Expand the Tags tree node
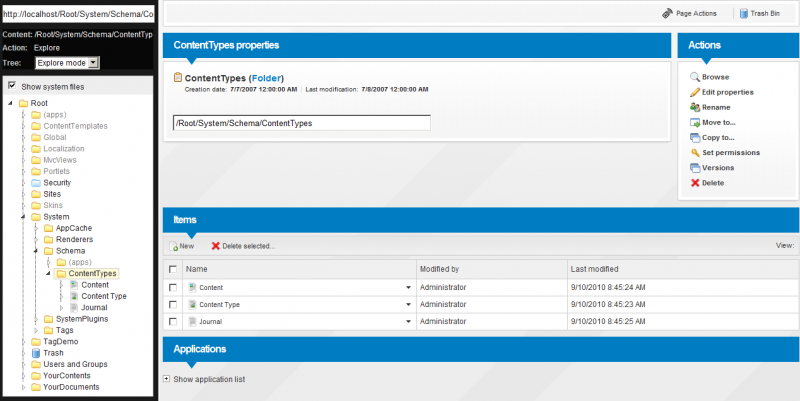The width and height of the screenshot is (800, 401). [36, 330]
